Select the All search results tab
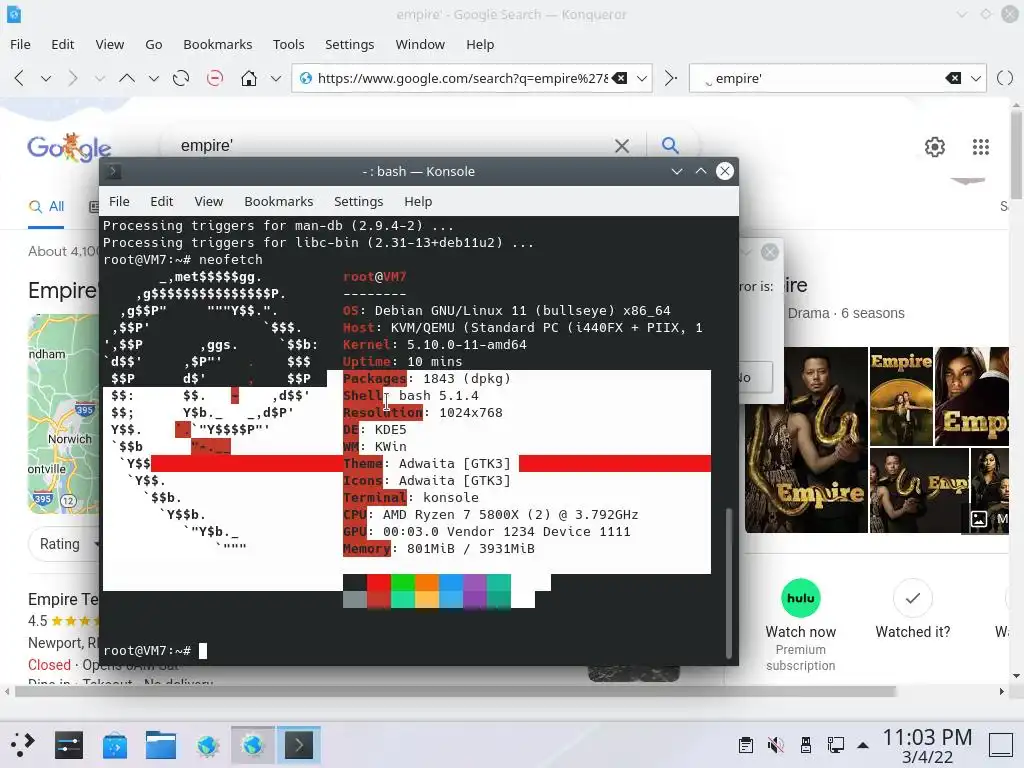The image size is (1024, 768). pyautogui.click(x=46, y=207)
